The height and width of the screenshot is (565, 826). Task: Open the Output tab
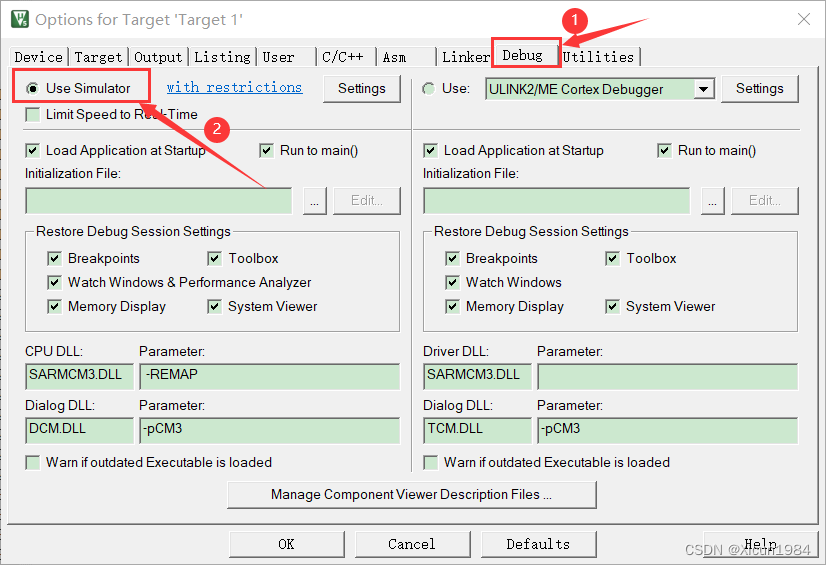tap(158, 57)
